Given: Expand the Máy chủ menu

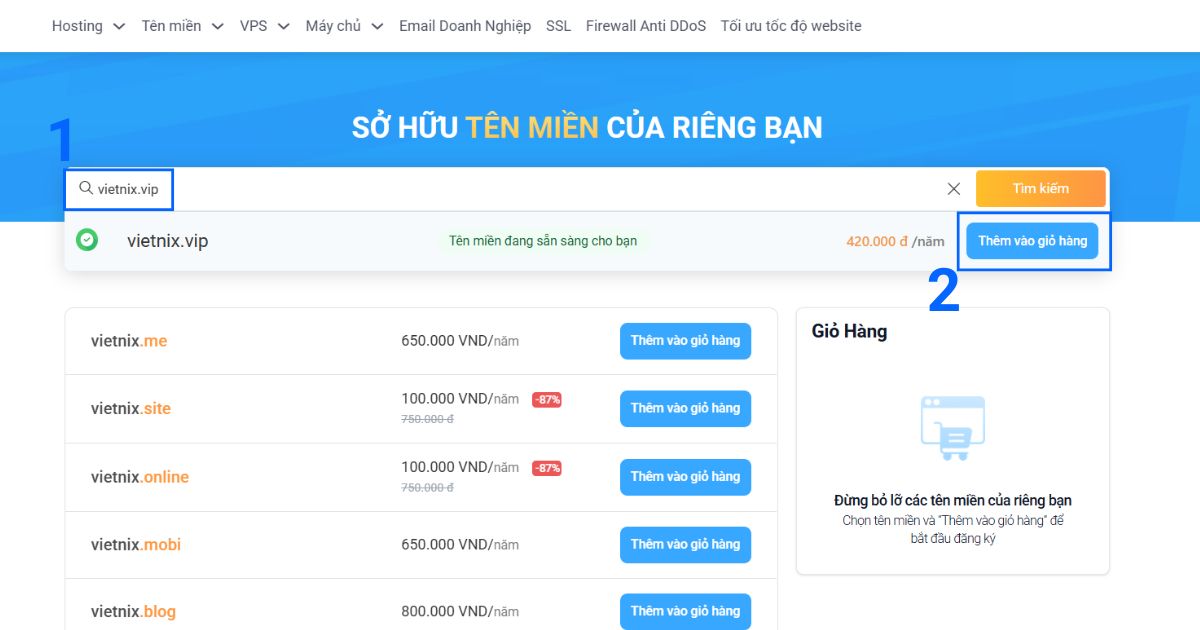Looking at the screenshot, I should [344, 25].
